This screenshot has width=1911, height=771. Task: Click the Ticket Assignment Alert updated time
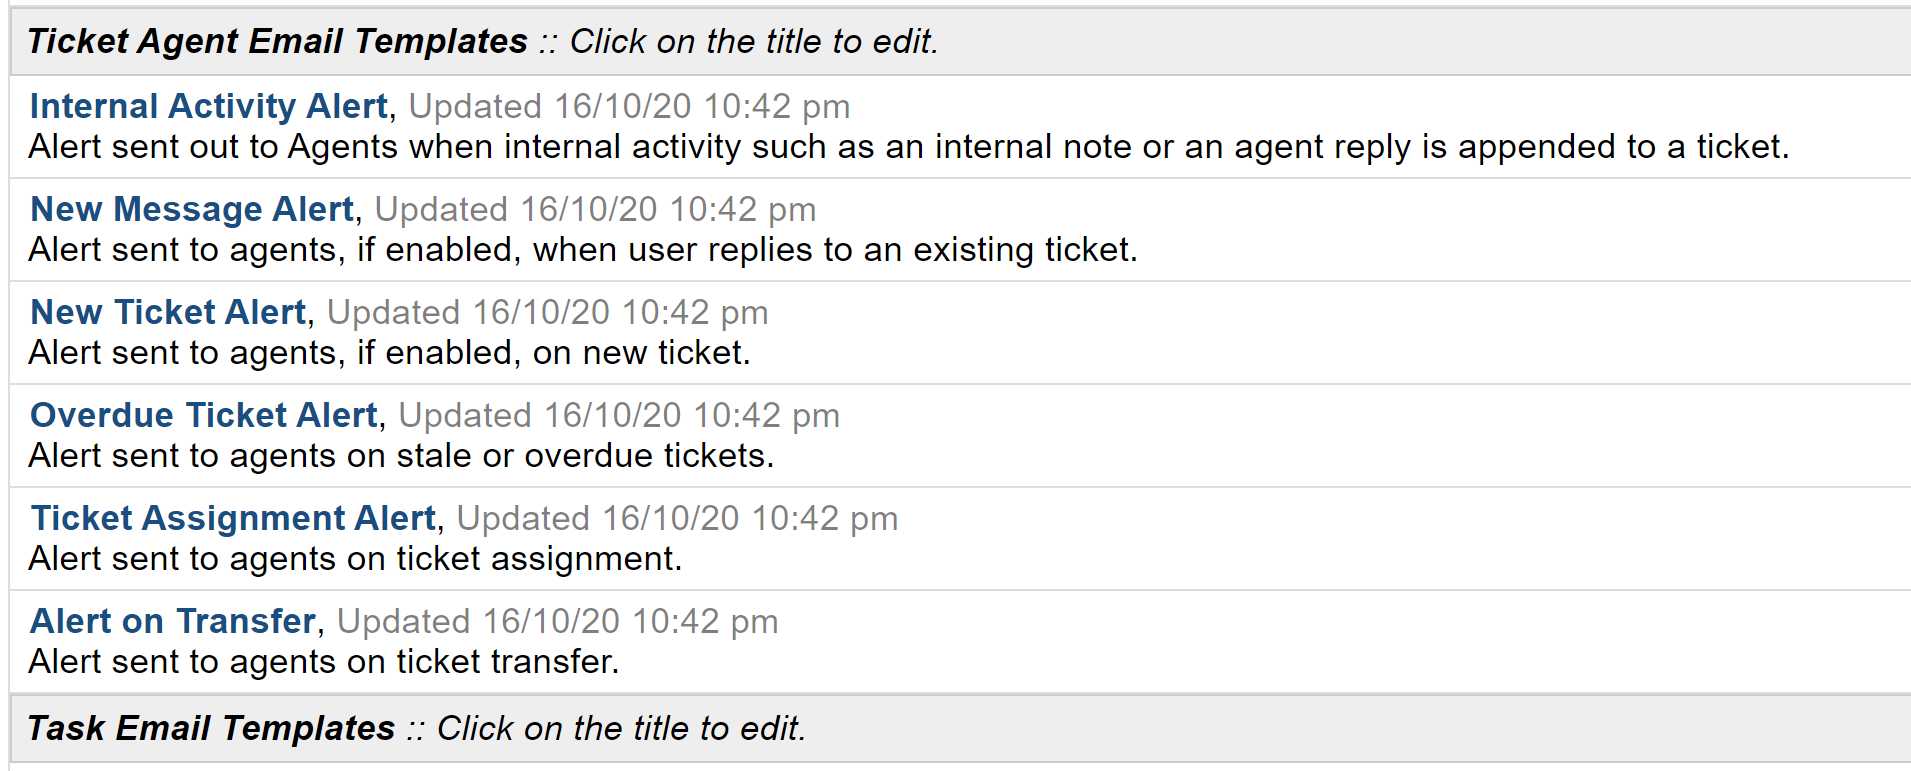pos(677,518)
